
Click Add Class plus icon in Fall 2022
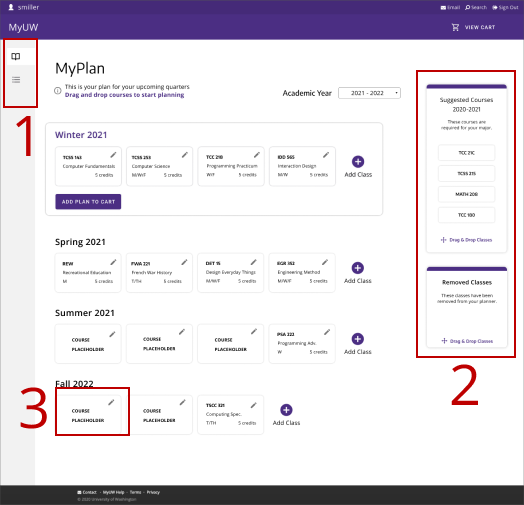click(286, 410)
